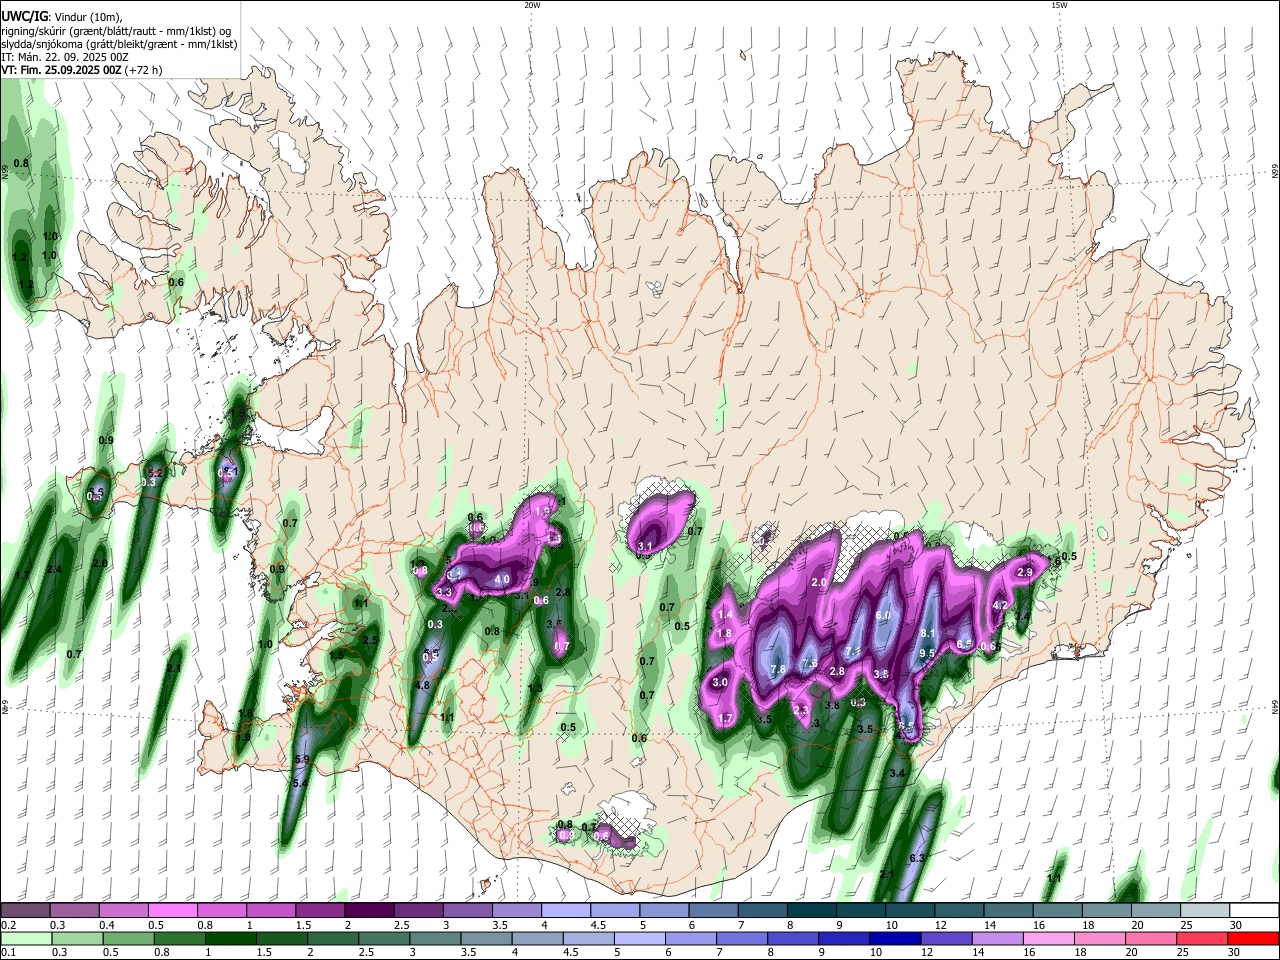Image resolution: width=1280 pixels, height=960 pixels.
Task: Click the '5.9' rain value on the map
Action: pyautogui.click(x=302, y=760)
